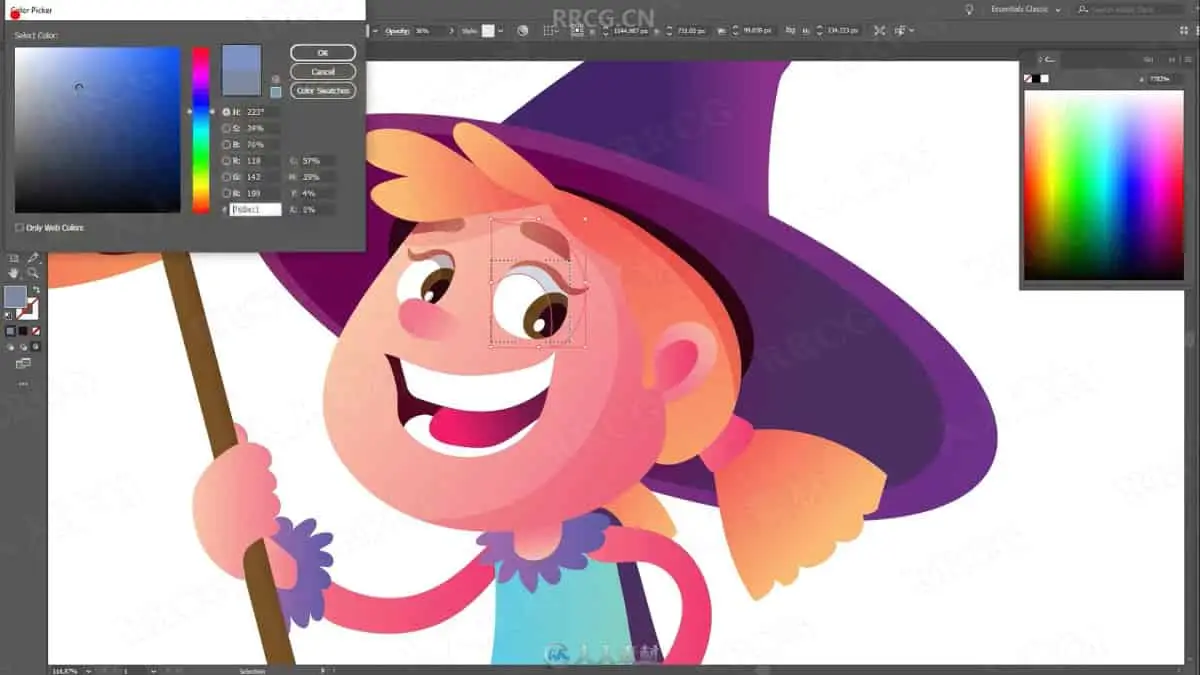The image size is (1200, 675).
Task: Select the S saturation radio button
Action: tap(227, 128)
